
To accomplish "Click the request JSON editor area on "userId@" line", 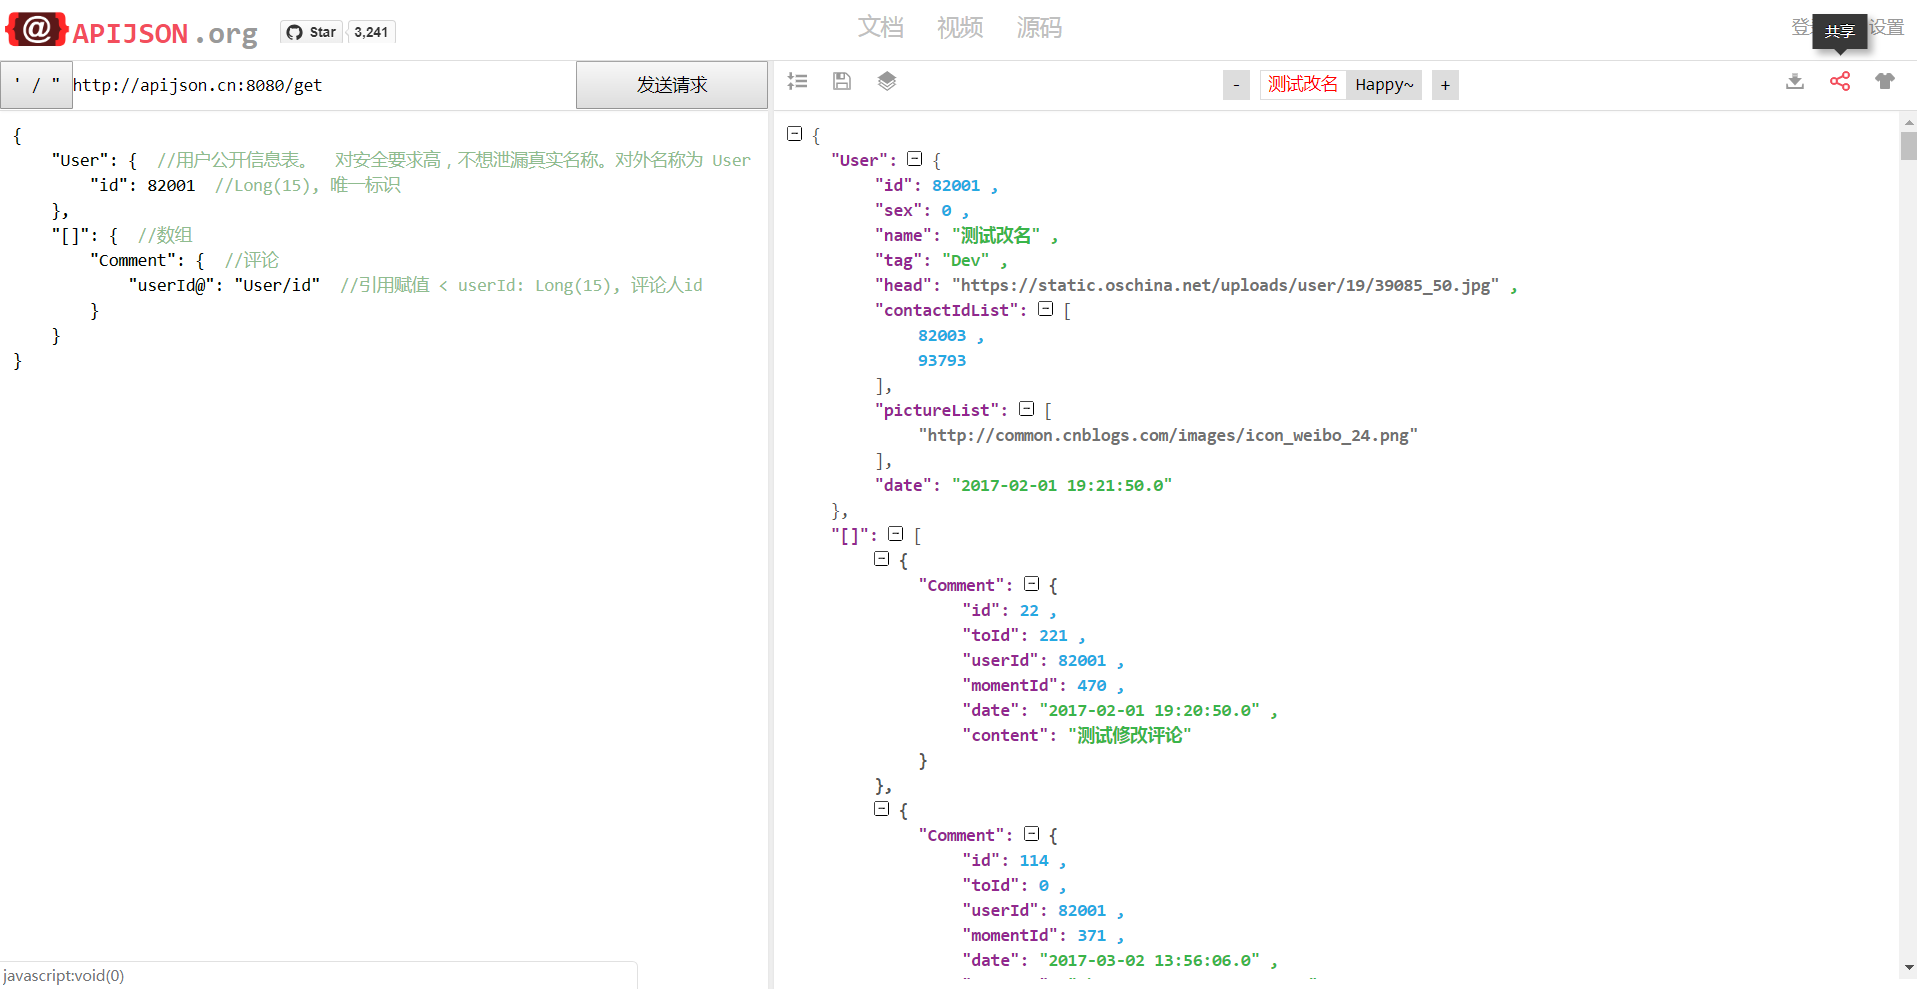I will 415,285.
